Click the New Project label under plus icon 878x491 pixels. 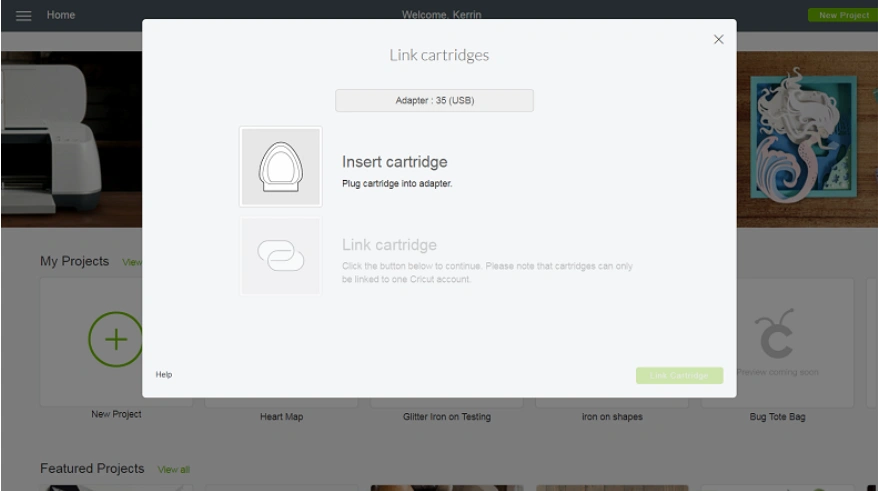click(116, 414)
